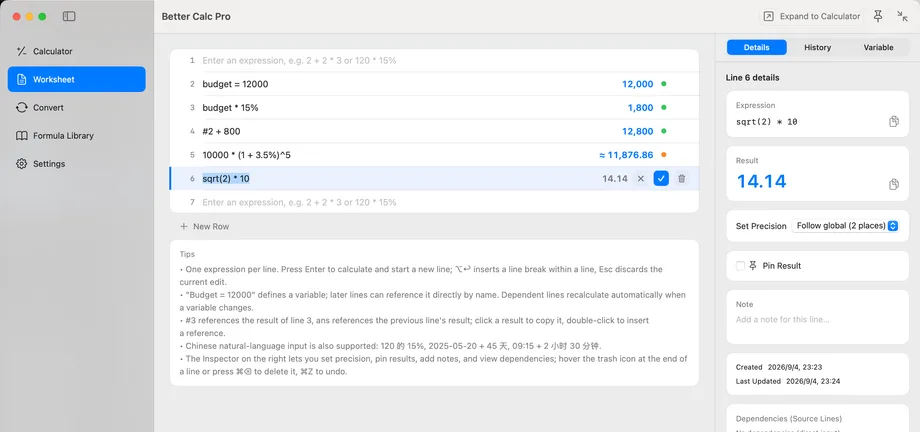This screenshot has height=432, width=920.
Task: Click the Expand to Calculator button
Action: [811, 16]
